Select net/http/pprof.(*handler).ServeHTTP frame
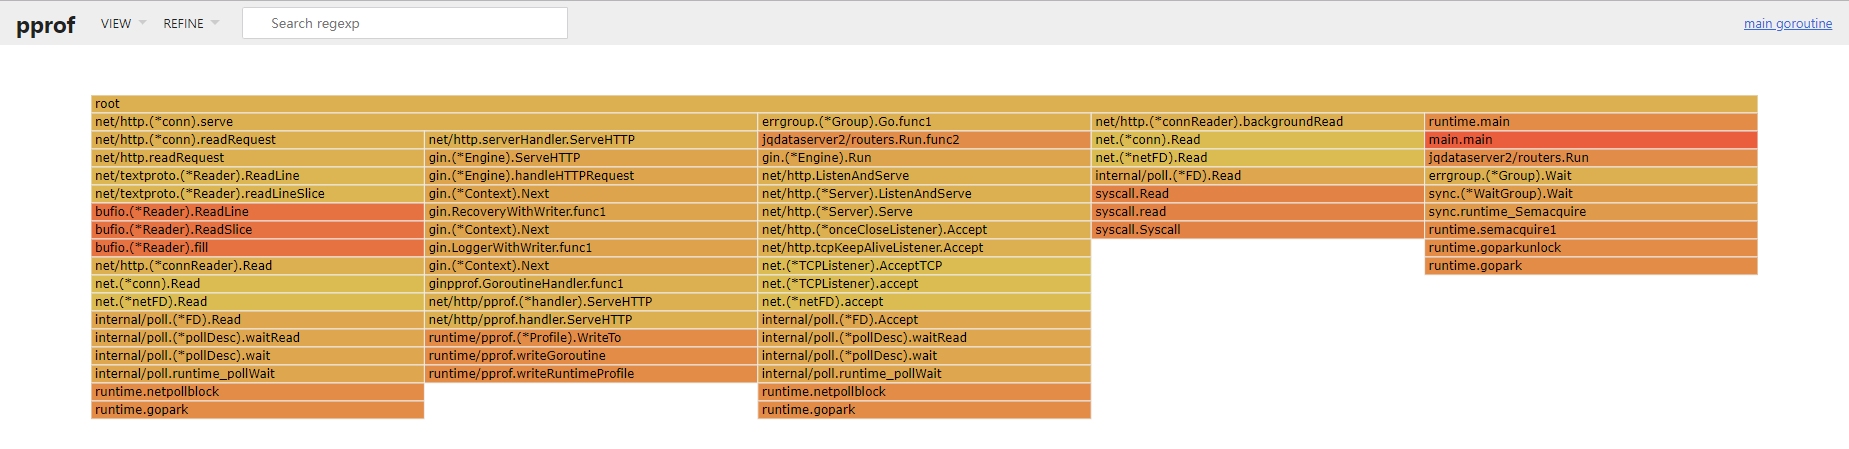The image size is (1849, 449). pos(591,302)
